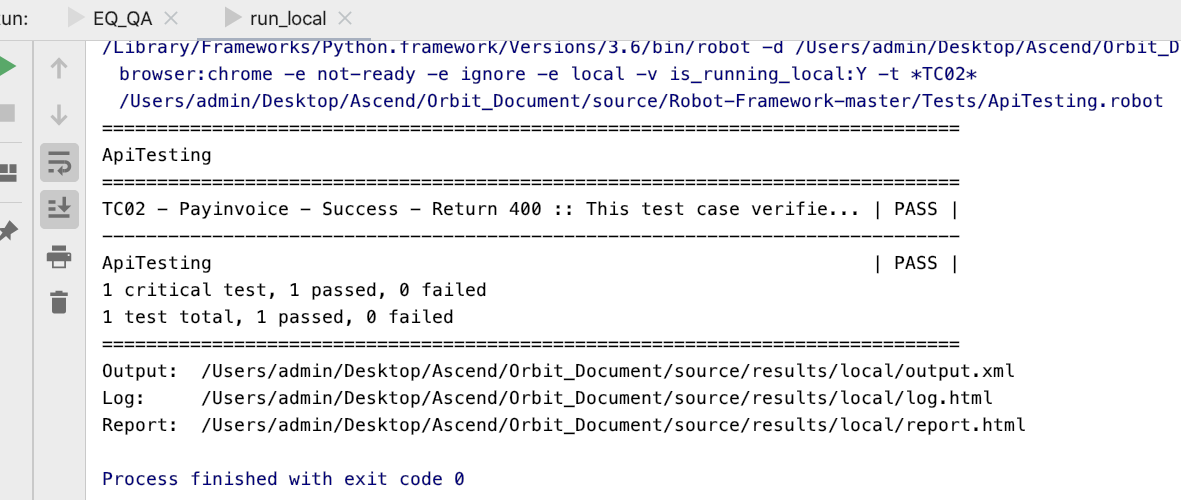Toggle soft-wrap for console output

59,162
